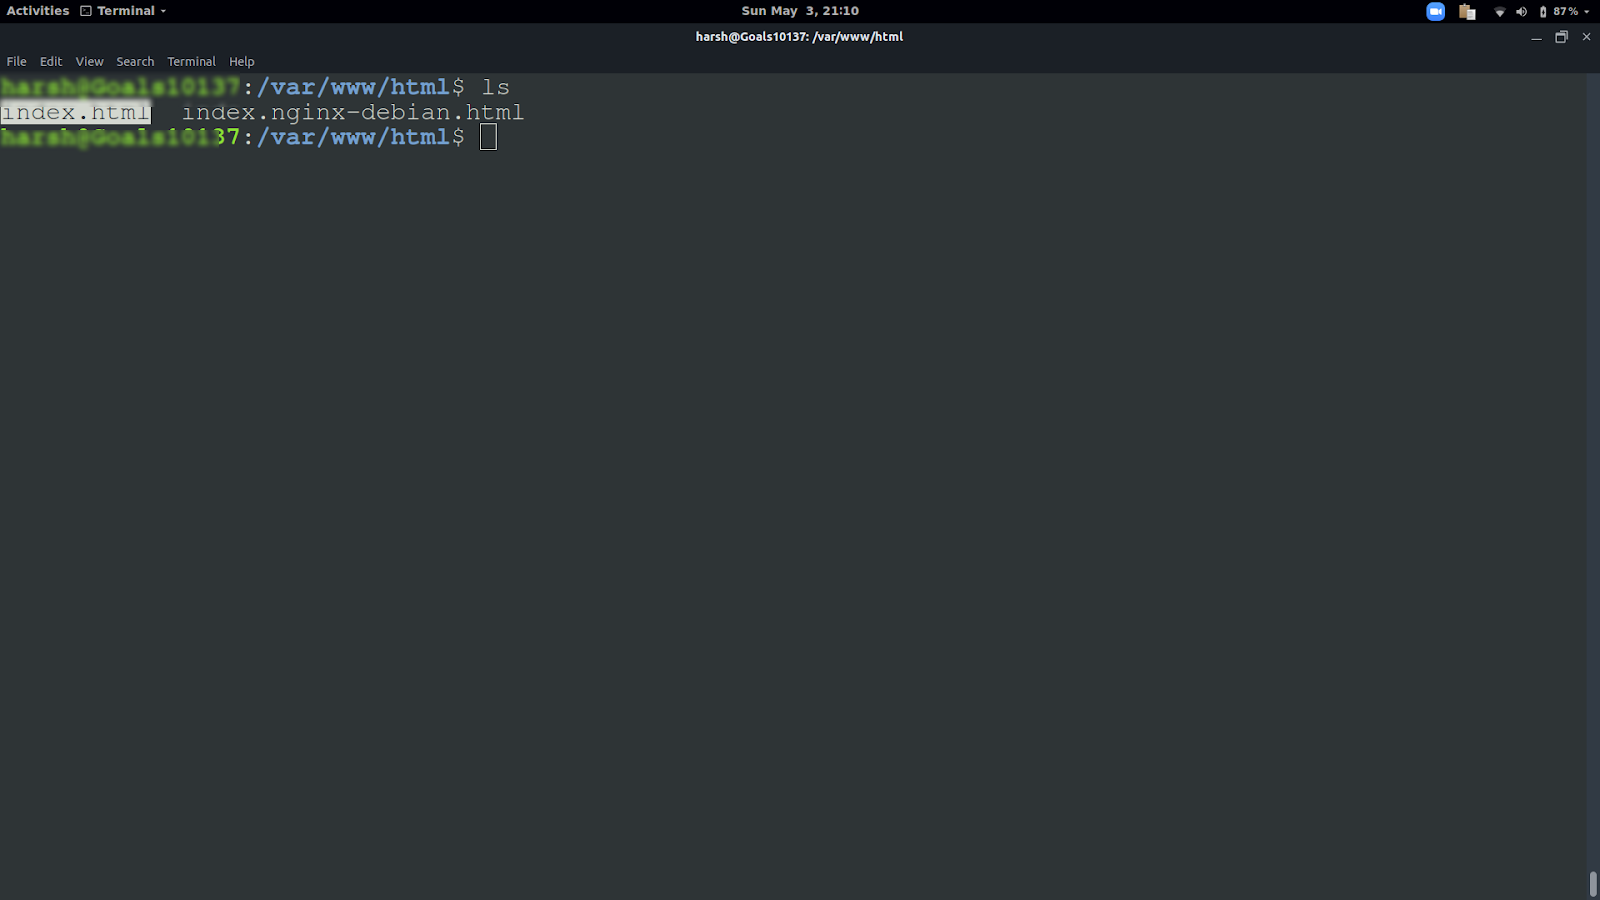Screen dimensions: 1600x900
Task: Expand the system menu arrow beside battery
Action: (1587, 12)
